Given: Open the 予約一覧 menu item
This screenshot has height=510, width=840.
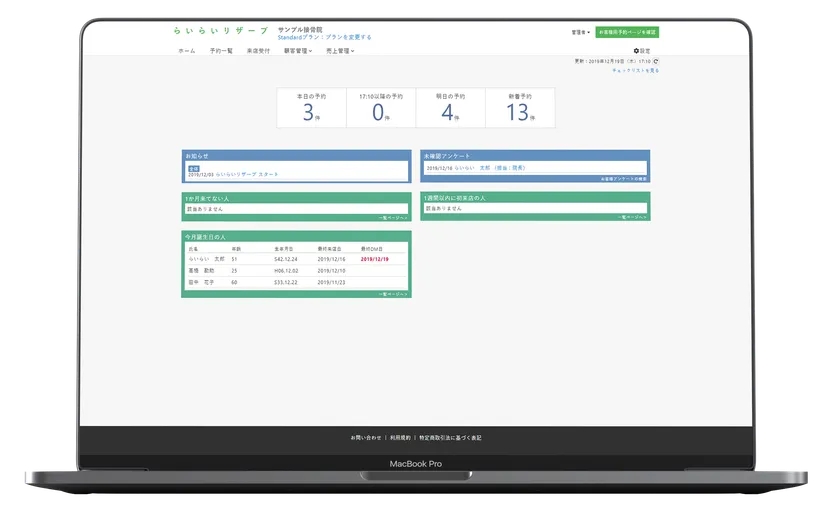Looking at the screenshot, I should coord(221,51).
